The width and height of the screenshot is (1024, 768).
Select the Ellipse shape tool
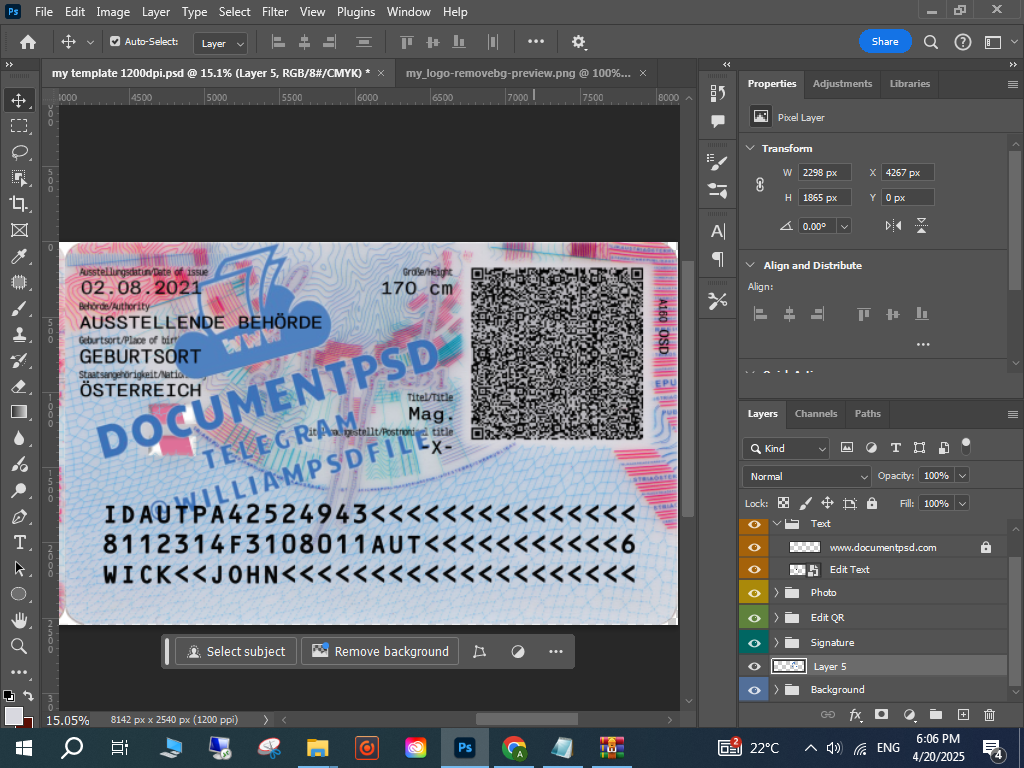19,594
